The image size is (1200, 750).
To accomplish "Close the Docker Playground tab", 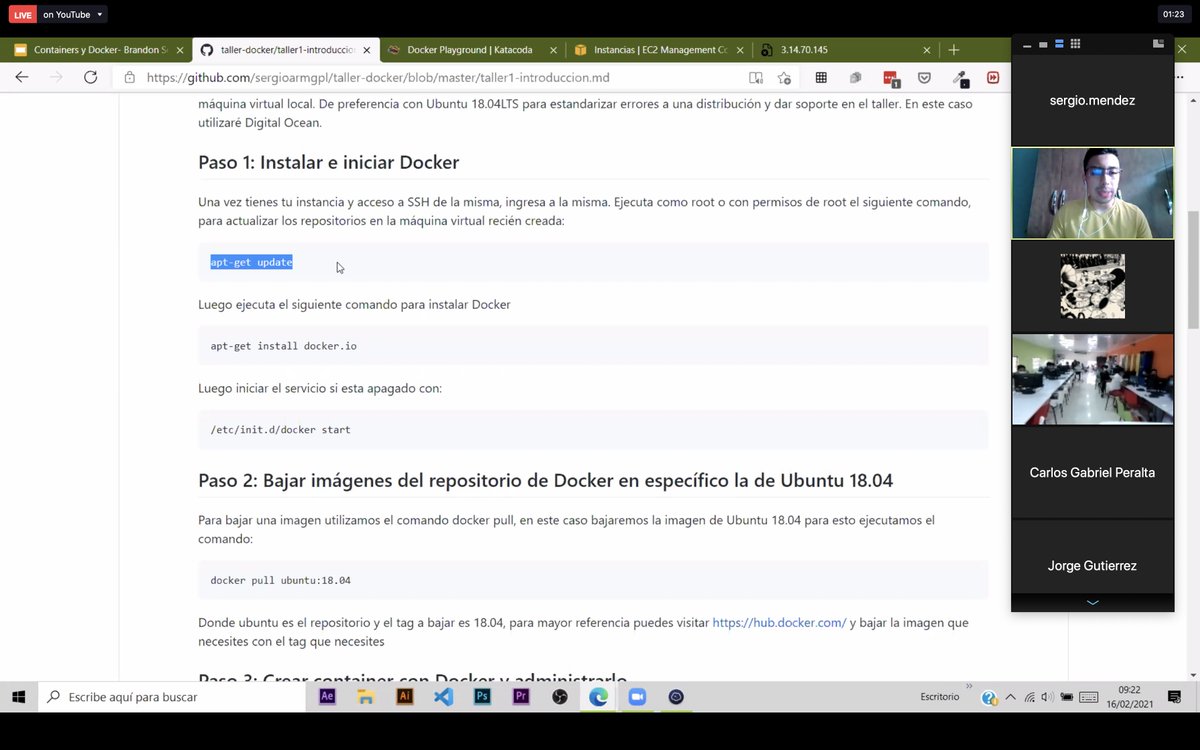I will tap(553, 49).
